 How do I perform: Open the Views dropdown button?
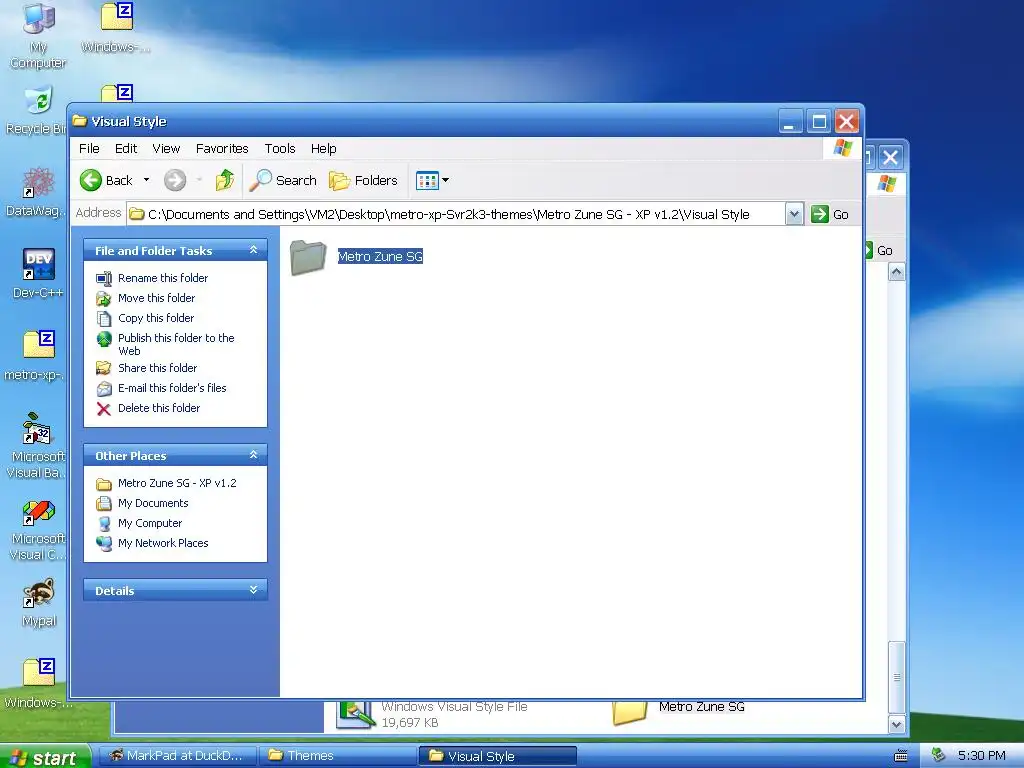432,180
